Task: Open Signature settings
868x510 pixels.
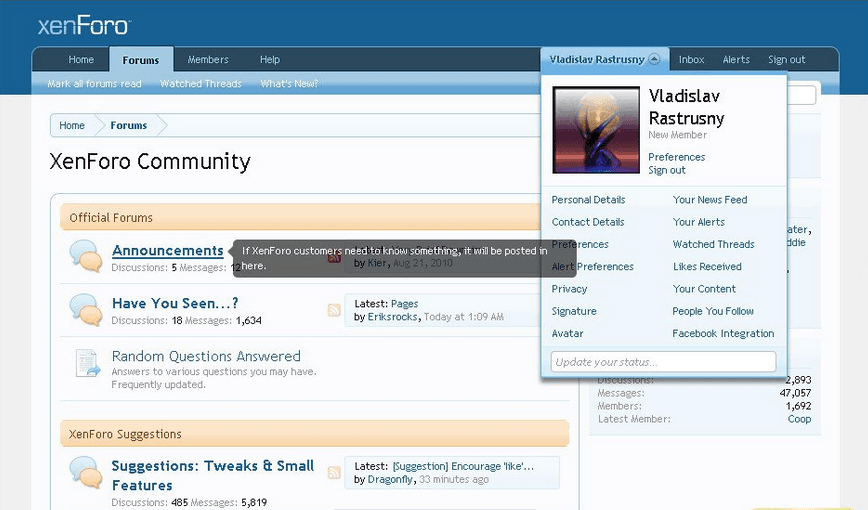Action: (x=574, y=311)
